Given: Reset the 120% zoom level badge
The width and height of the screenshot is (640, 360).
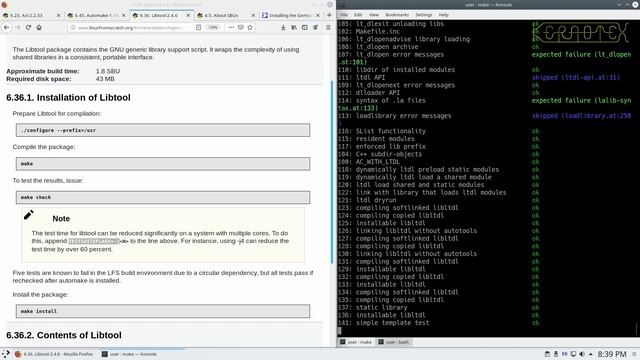Looking at the screenshot, I should click(x=213, y=27).
